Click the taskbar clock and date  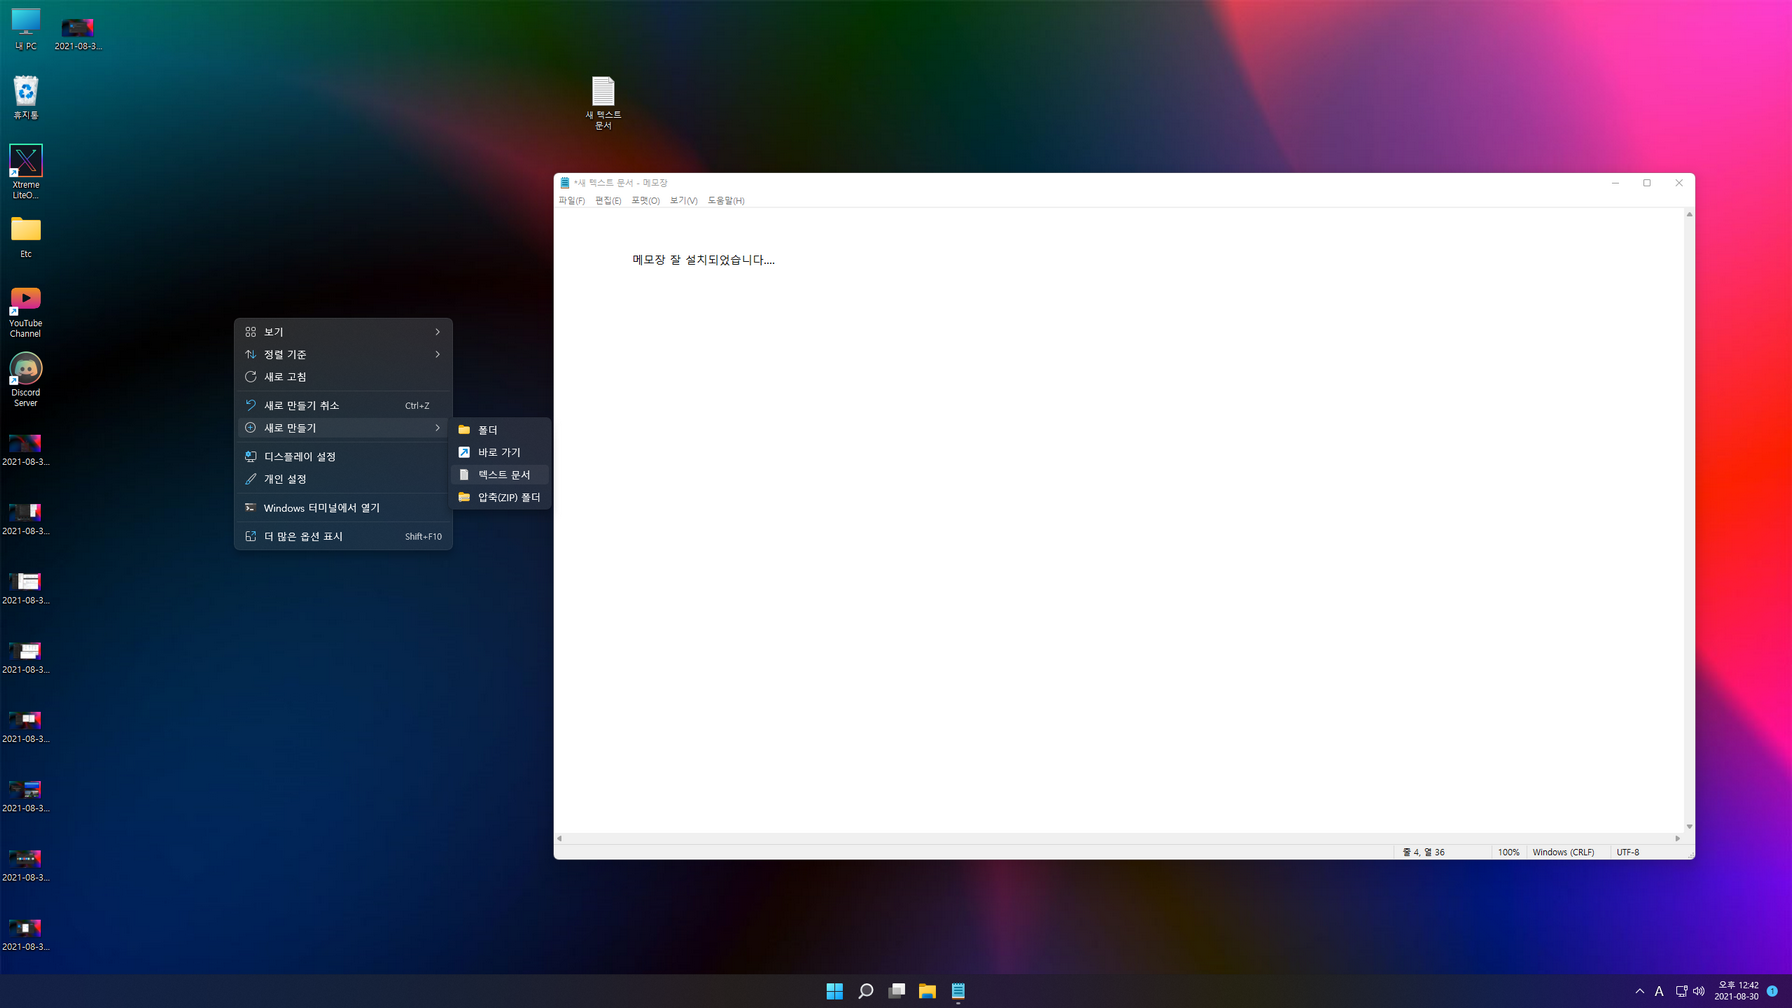click(1736, 991)
